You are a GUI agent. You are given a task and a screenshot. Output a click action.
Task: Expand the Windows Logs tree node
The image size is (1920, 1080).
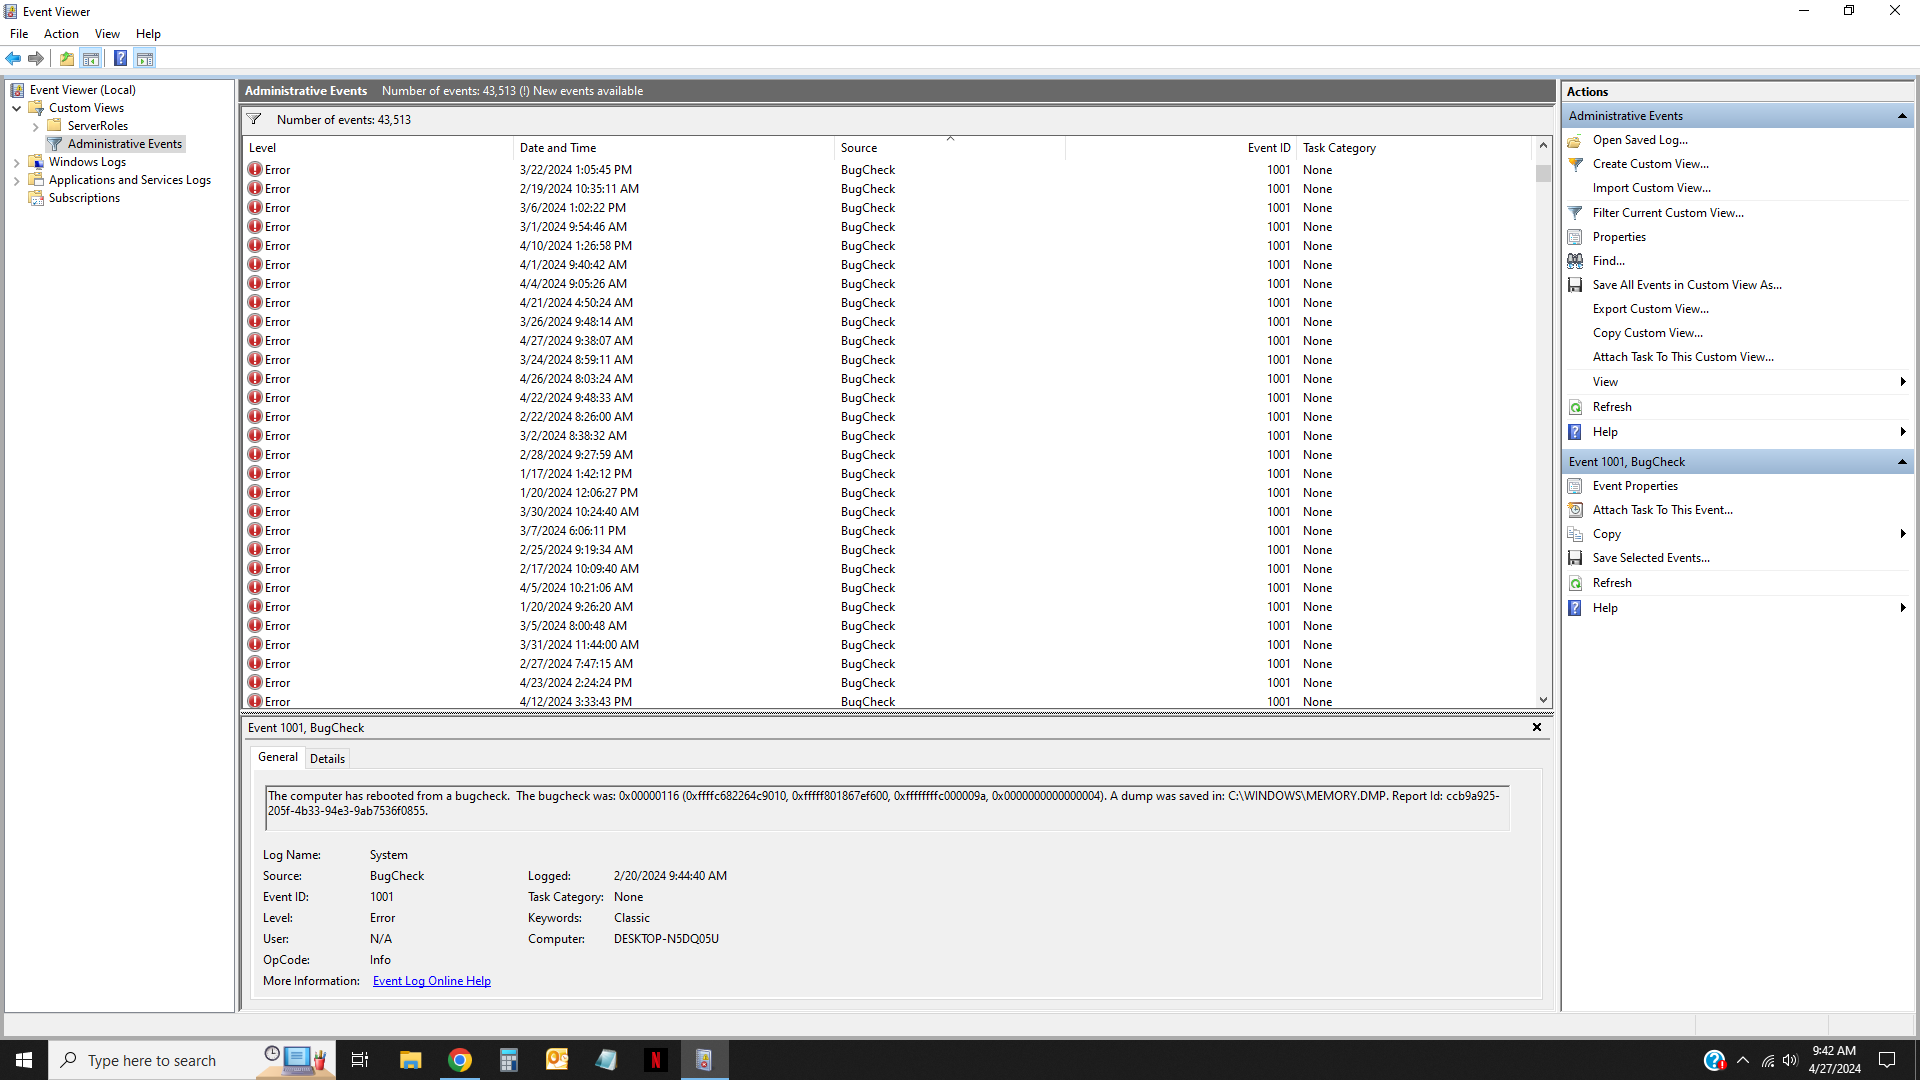click(17, 162)
